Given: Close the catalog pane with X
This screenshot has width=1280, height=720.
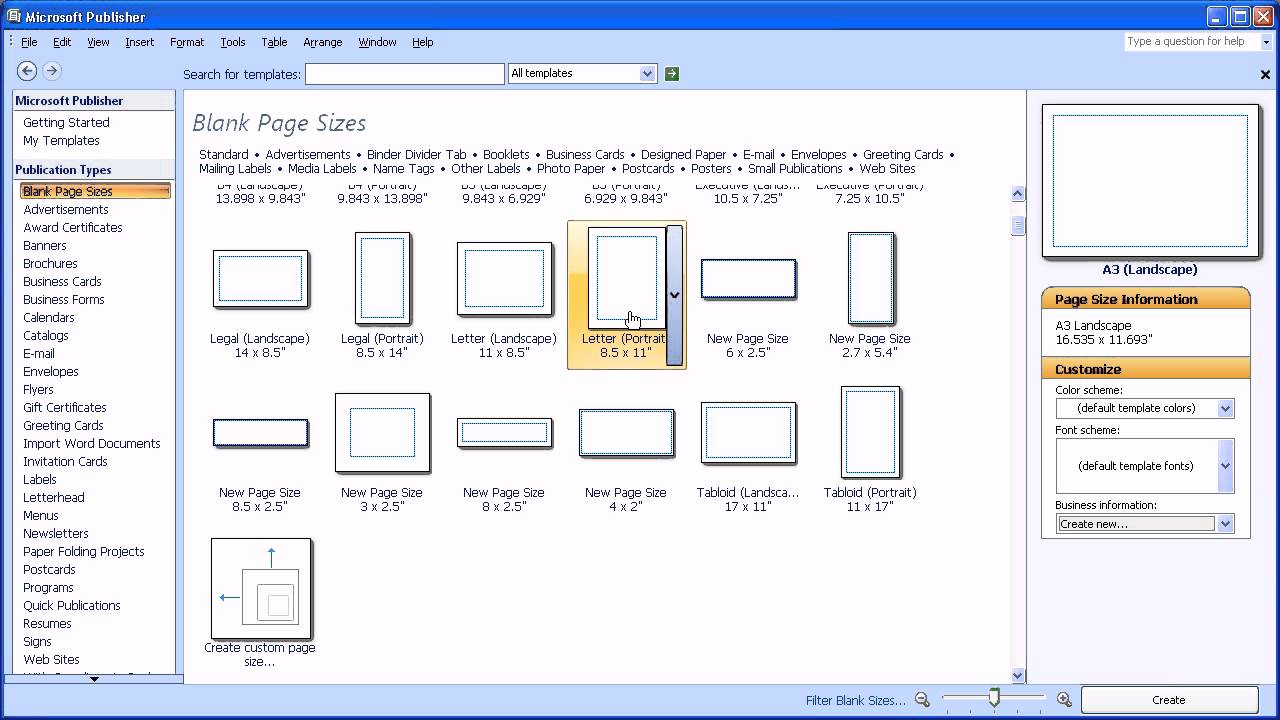Looking at the screenshot, I should 1265,74.
